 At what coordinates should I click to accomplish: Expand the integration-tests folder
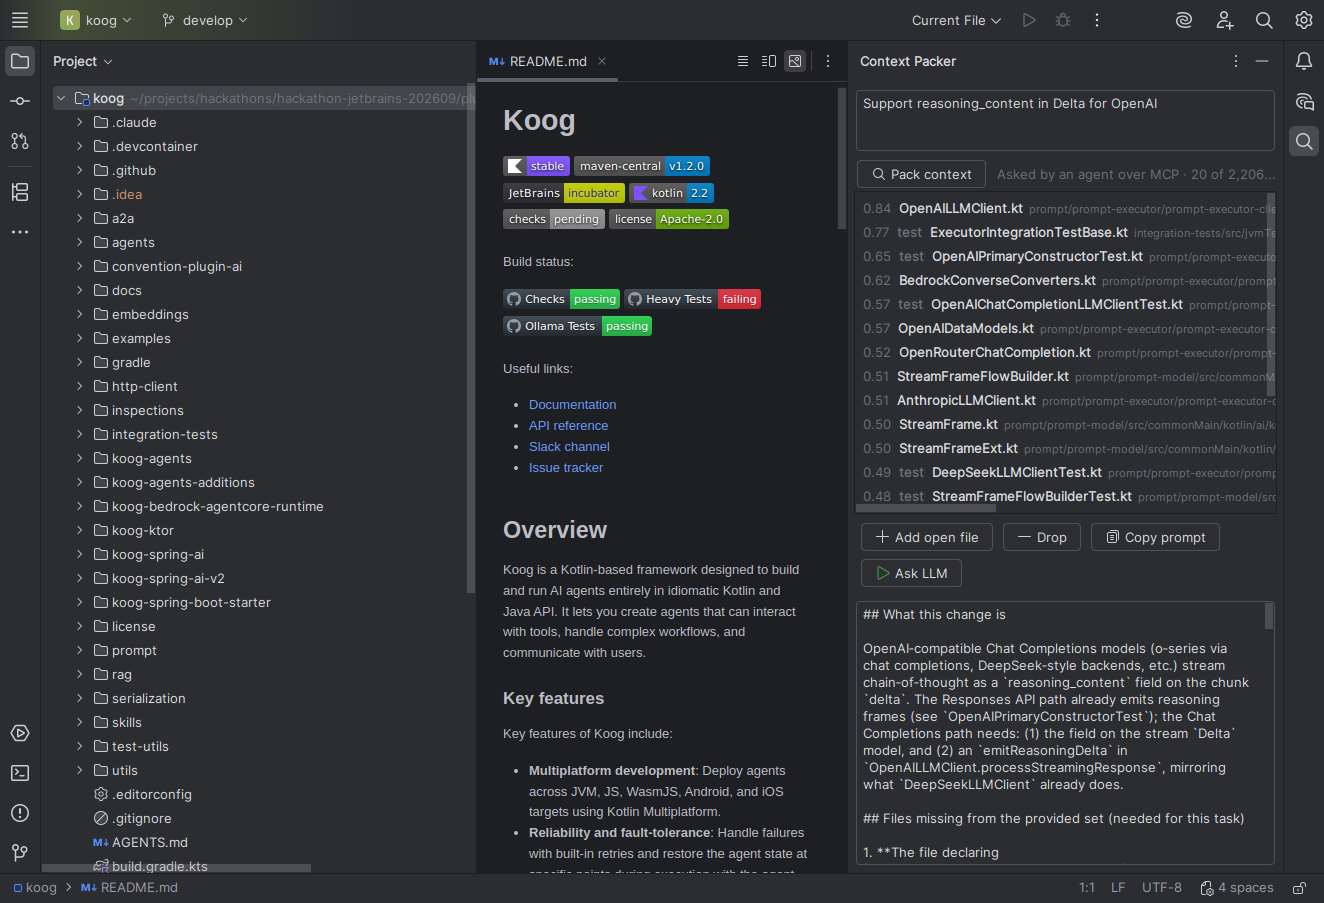click(80, 434)
